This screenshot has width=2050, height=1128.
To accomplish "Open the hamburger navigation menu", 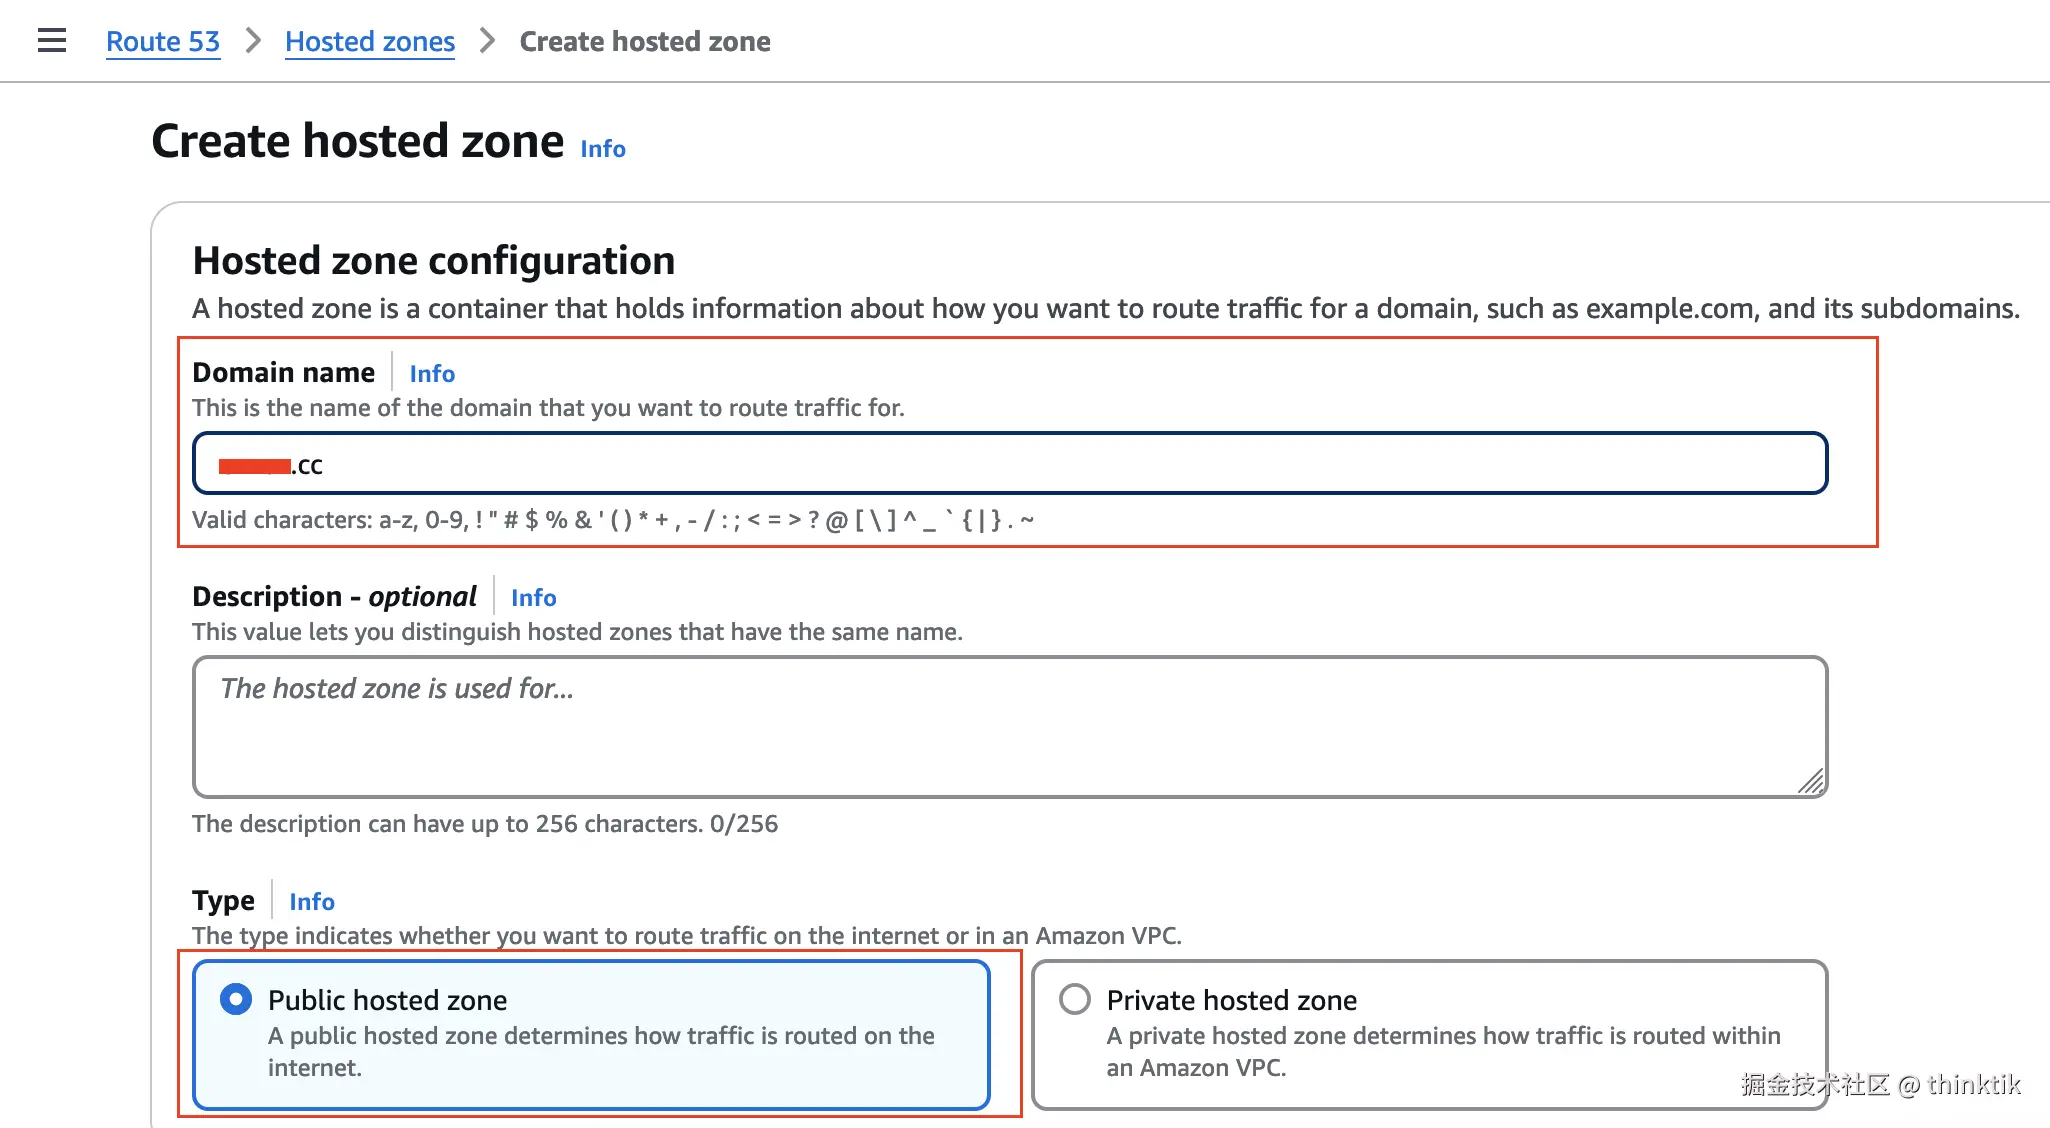I will click(52, 41).
